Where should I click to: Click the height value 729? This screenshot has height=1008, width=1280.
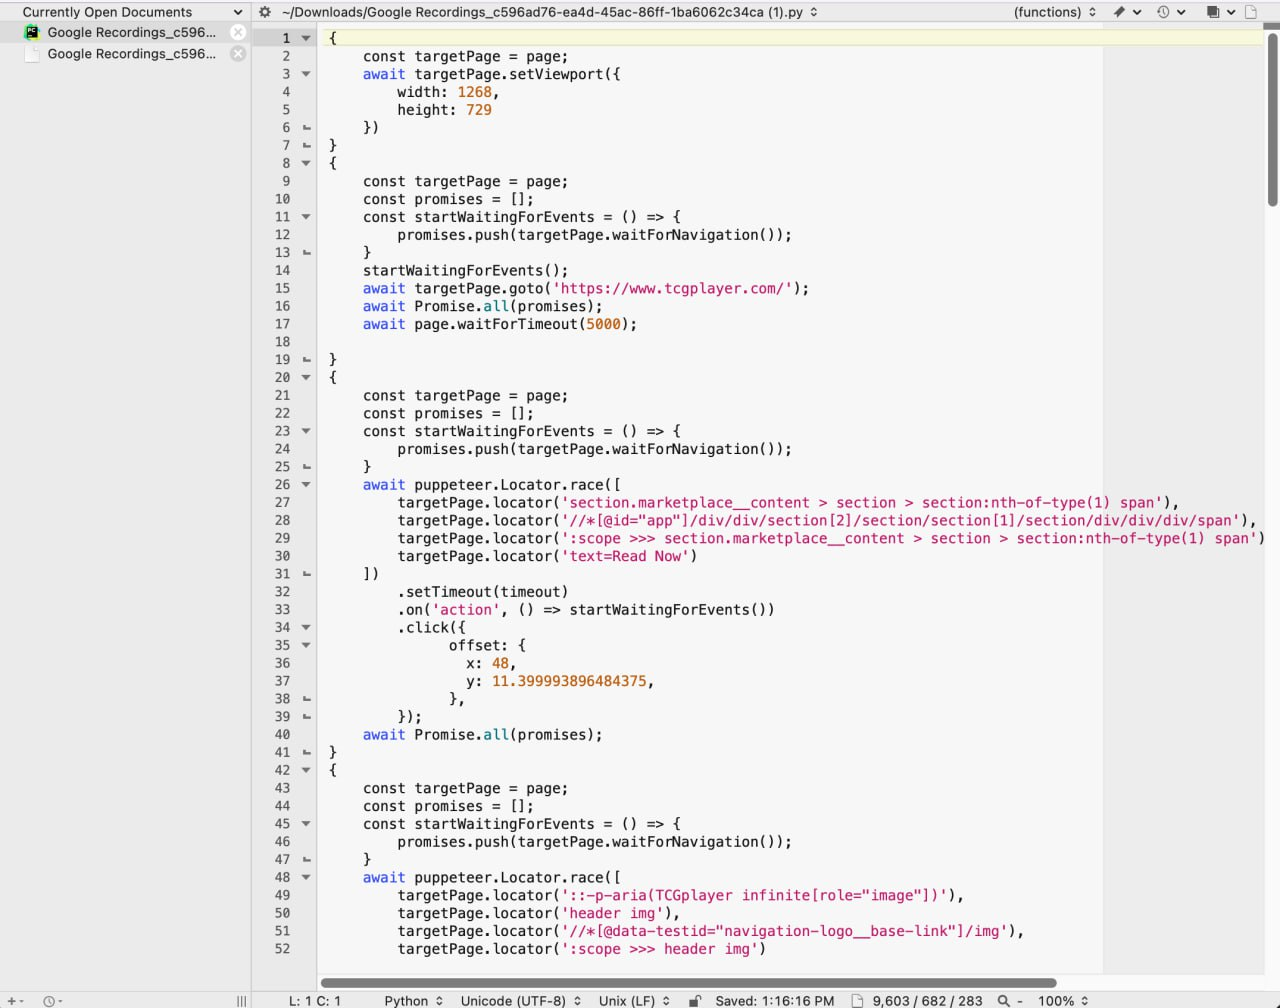(x=479, y=110)
